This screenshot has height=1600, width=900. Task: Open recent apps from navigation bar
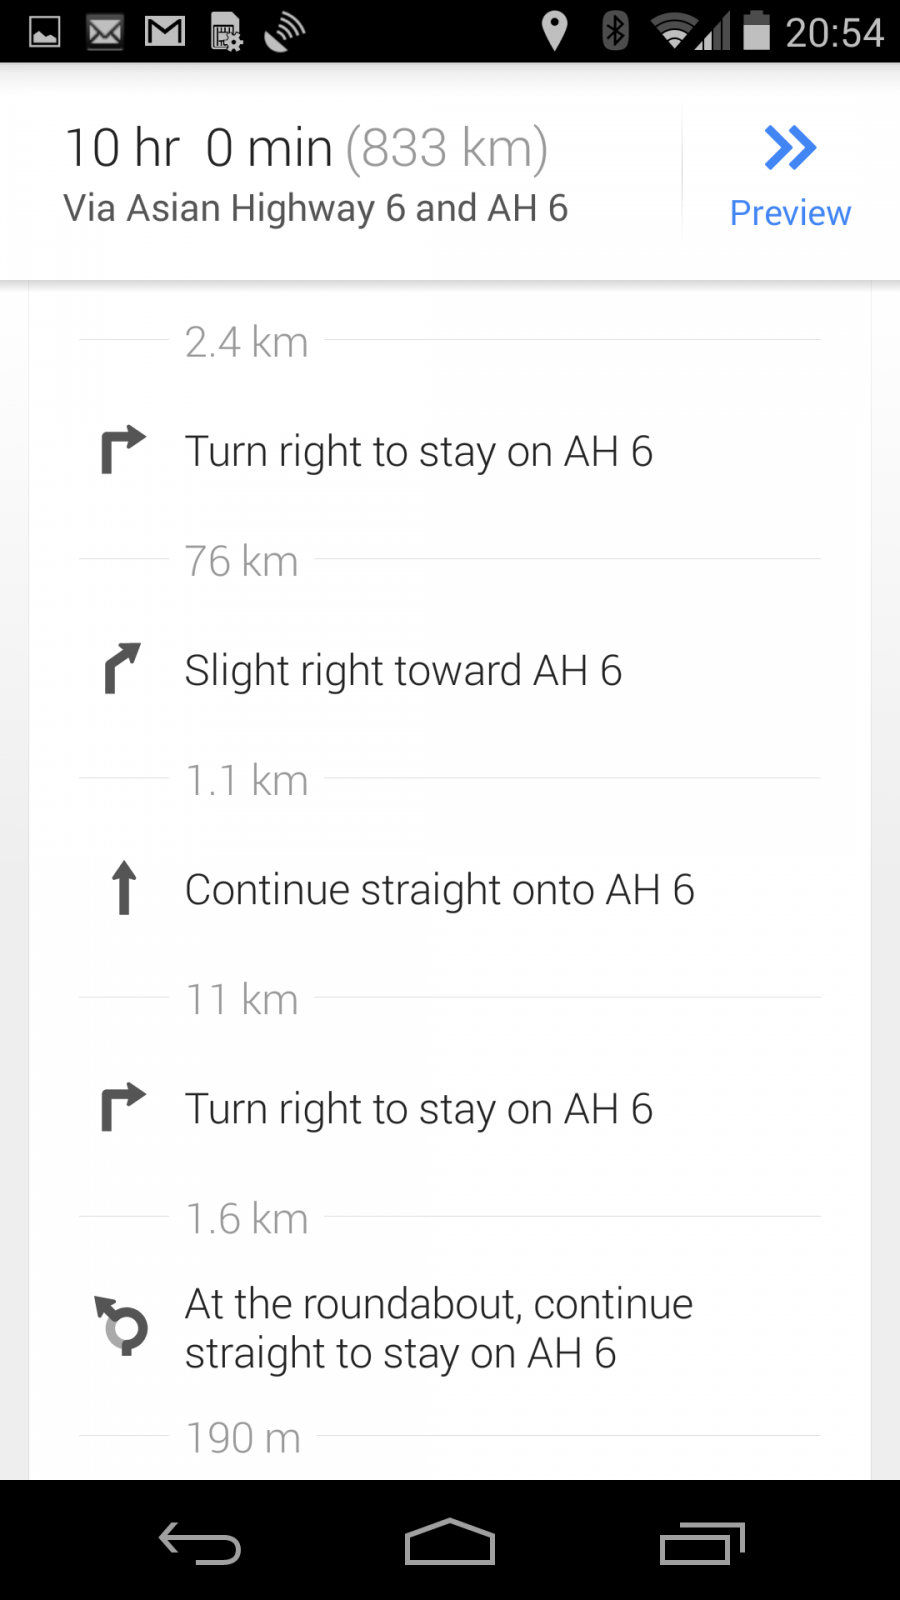[x=702, y=1542]
